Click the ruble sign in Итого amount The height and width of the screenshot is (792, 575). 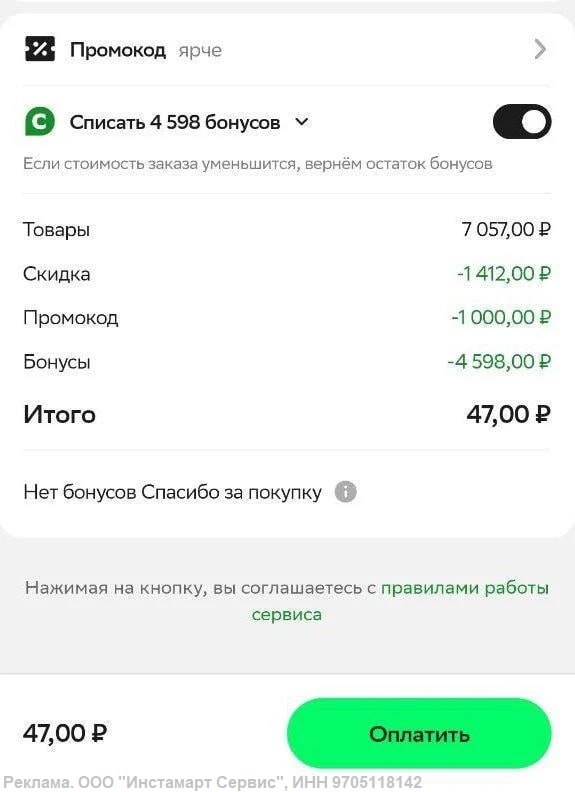pos(542,414)
